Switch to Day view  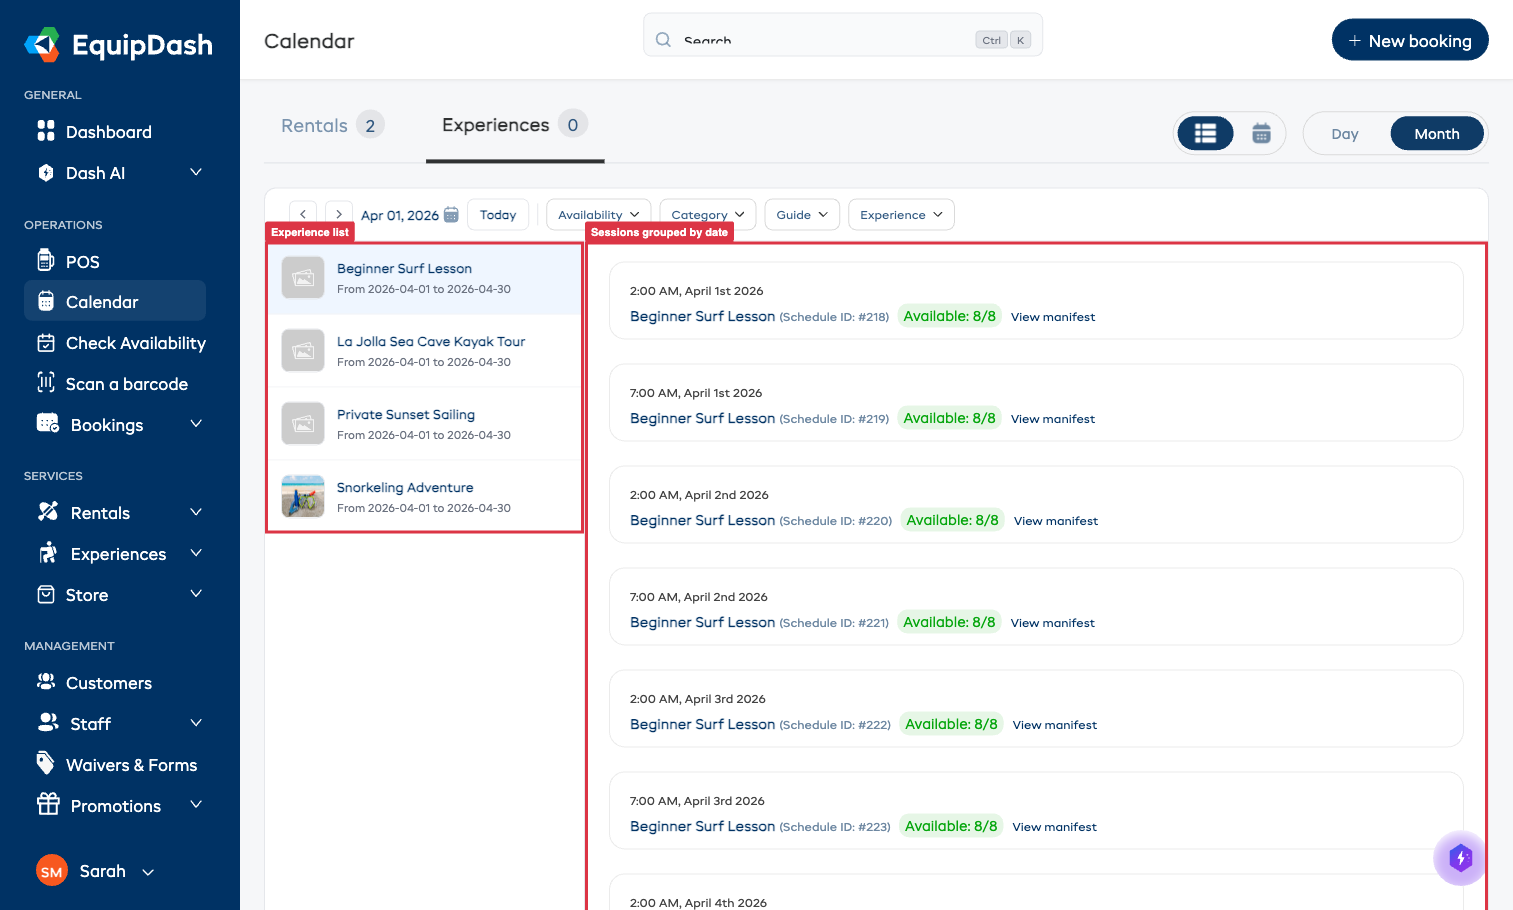pyautogui.click(x=1344, y=133)
